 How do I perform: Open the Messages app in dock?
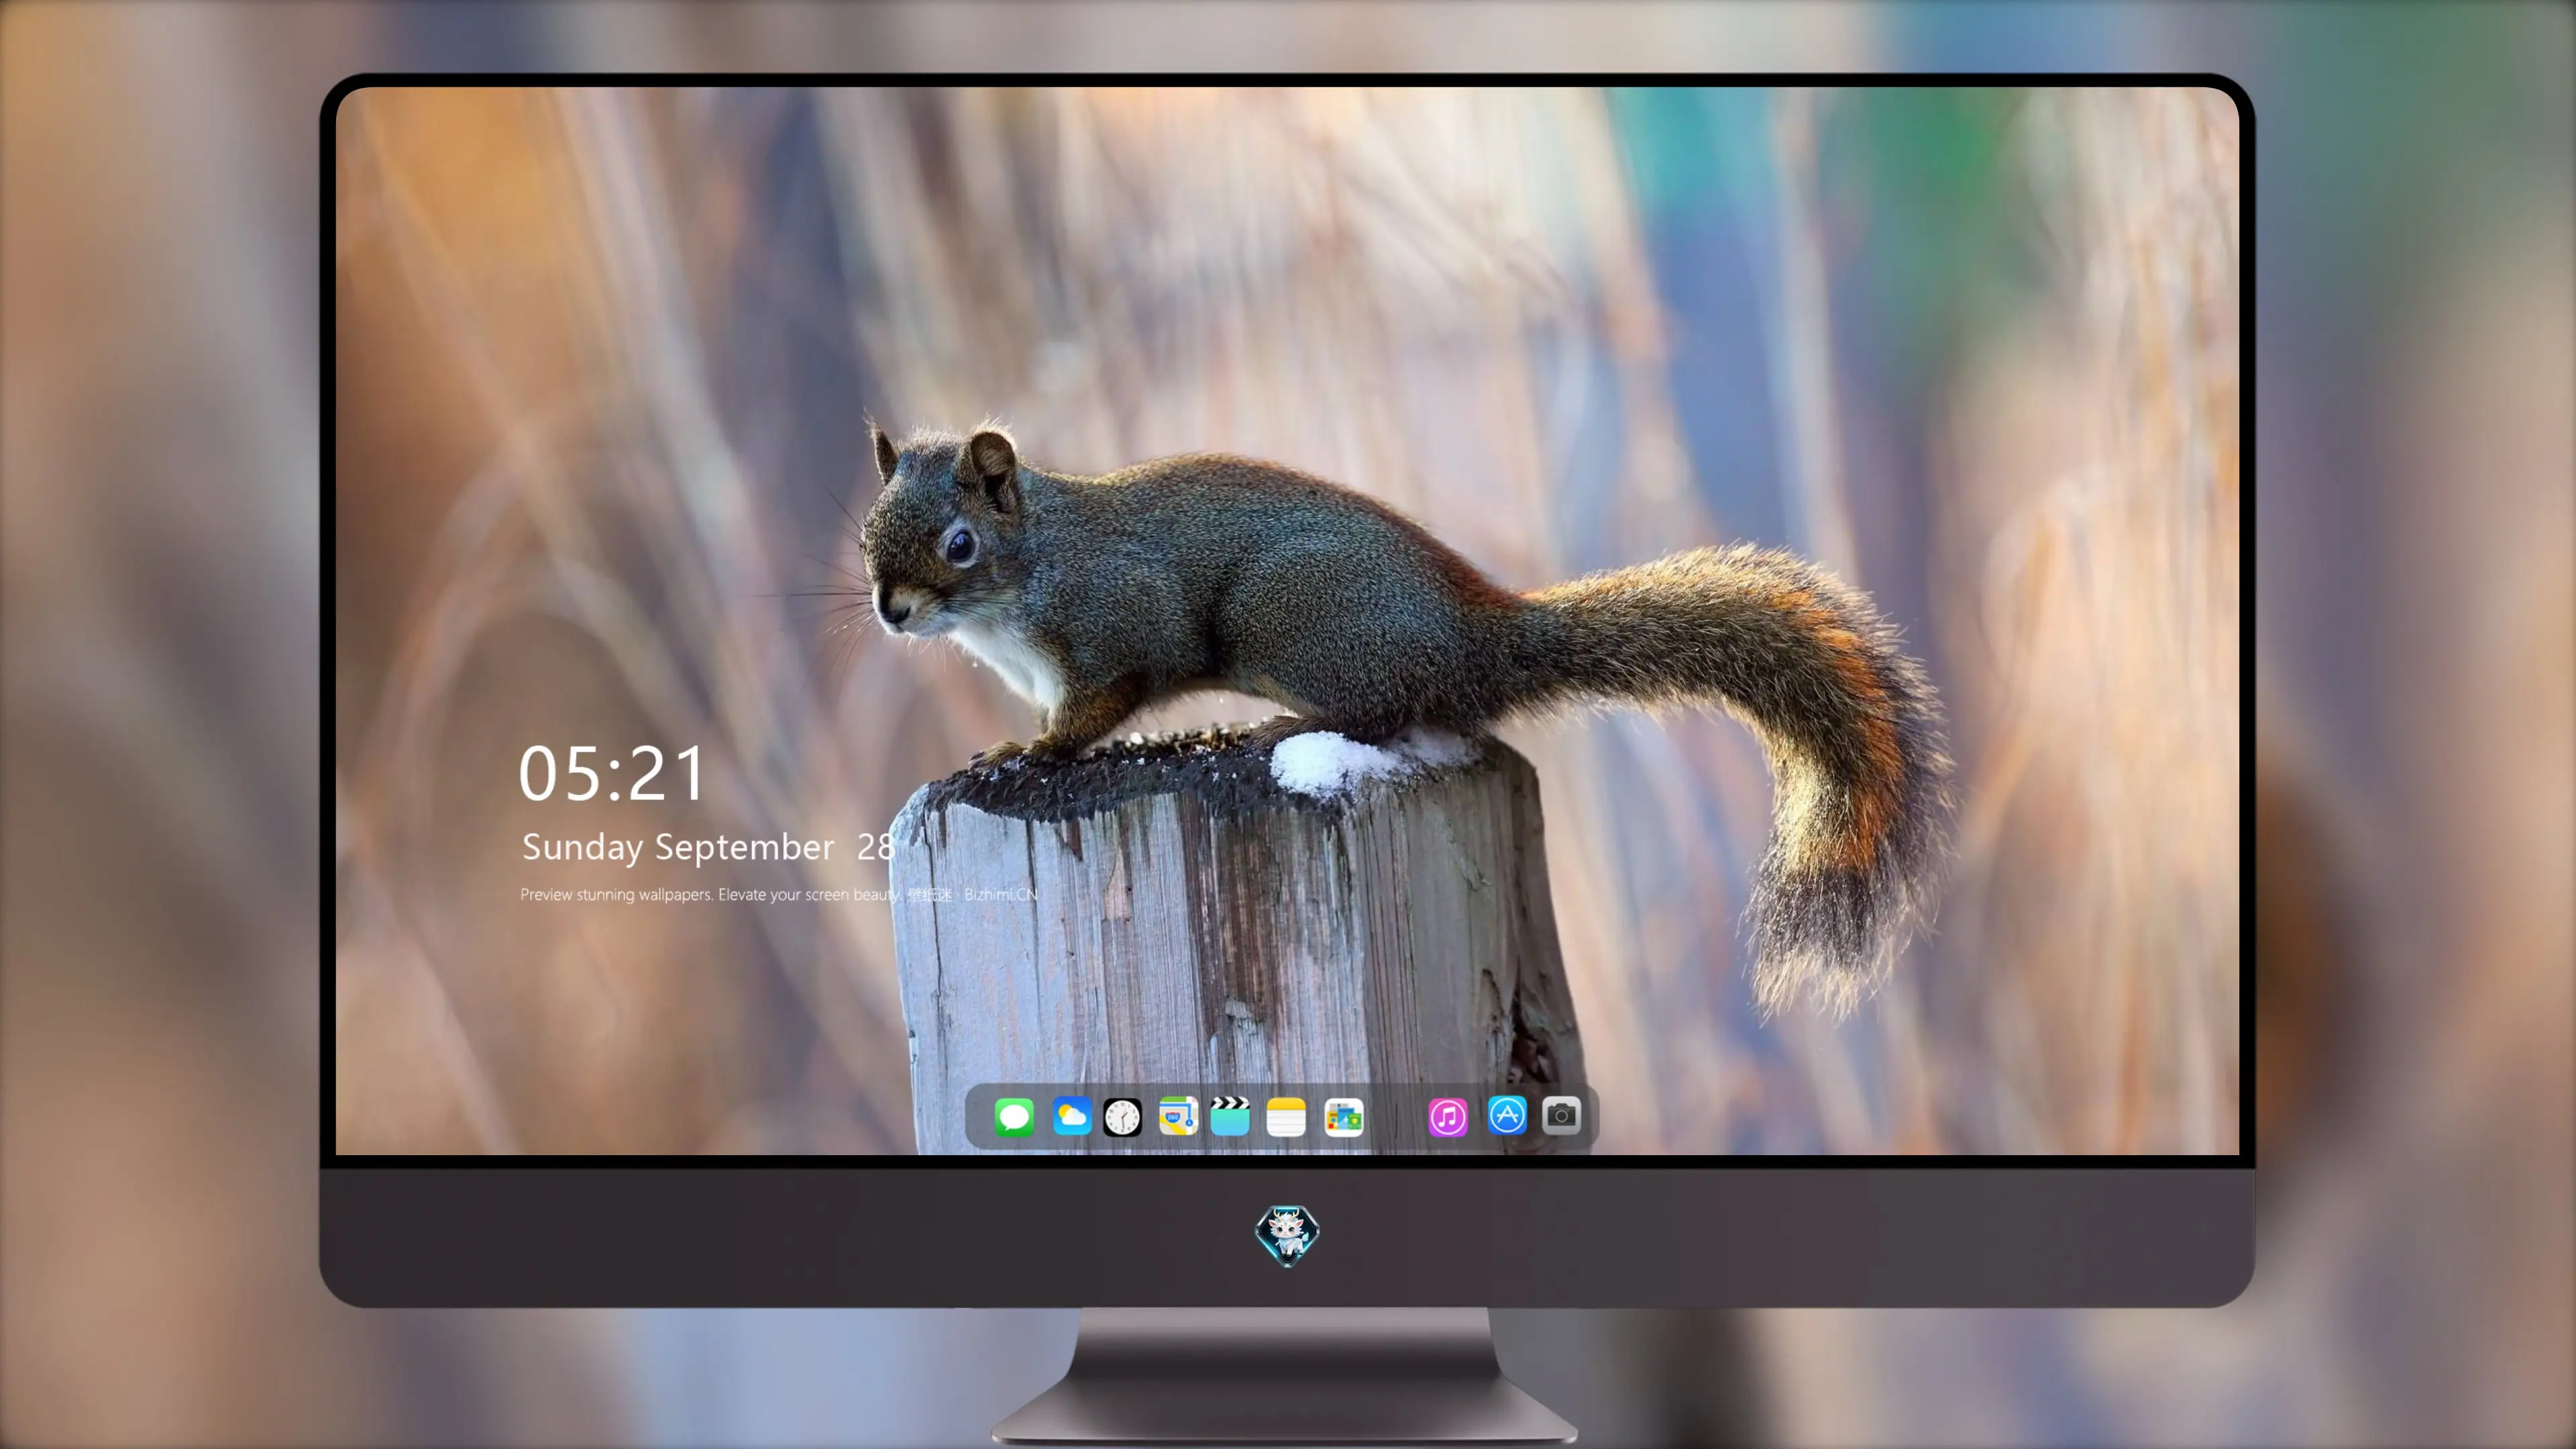(1014, 1117)
